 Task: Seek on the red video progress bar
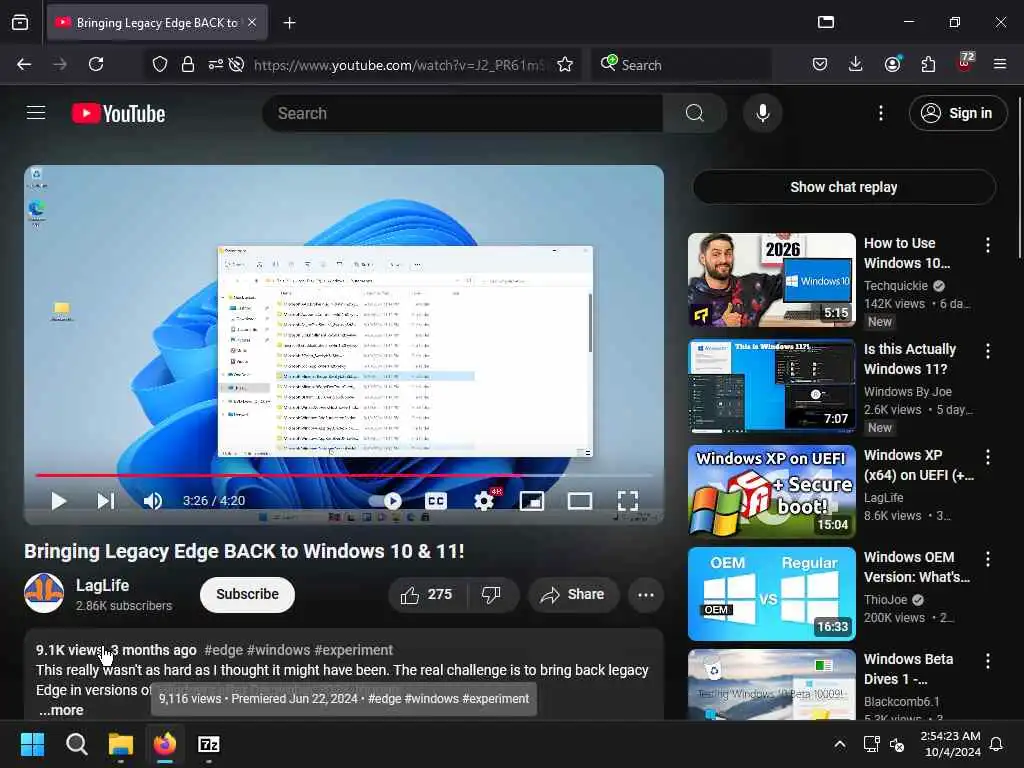(x=344, y=475)
